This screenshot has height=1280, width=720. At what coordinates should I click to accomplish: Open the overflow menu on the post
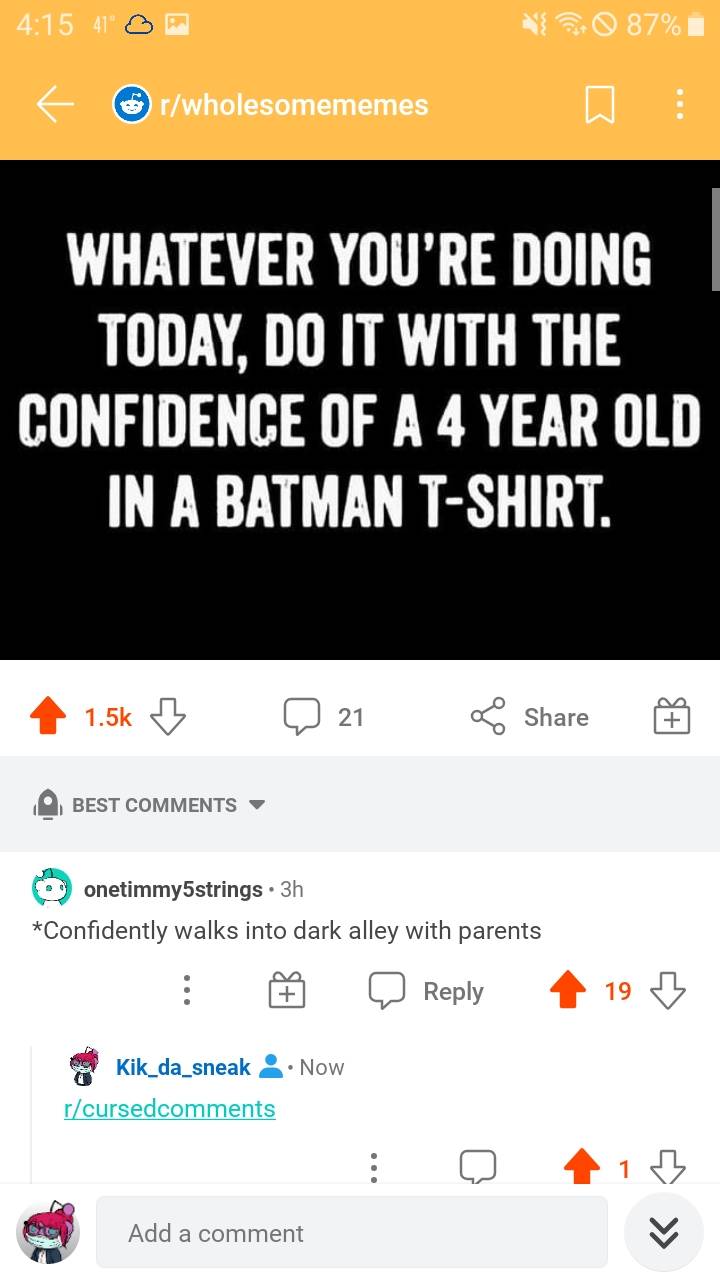point(679,104)
